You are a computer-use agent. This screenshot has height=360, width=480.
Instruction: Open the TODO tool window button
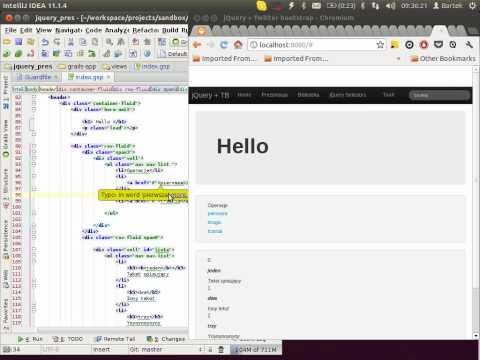(x=68, y=339)
